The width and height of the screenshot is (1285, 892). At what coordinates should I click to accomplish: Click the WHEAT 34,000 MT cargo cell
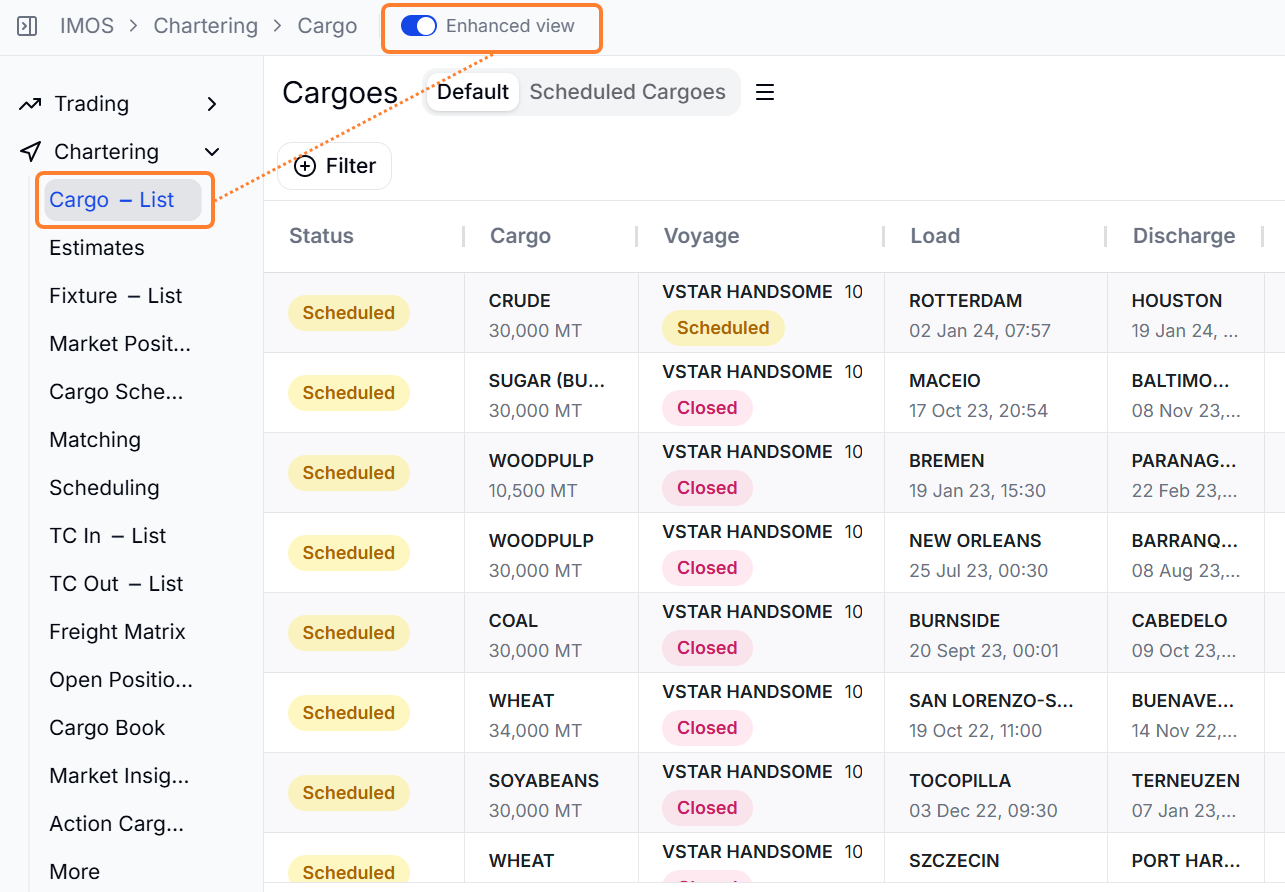551,713
